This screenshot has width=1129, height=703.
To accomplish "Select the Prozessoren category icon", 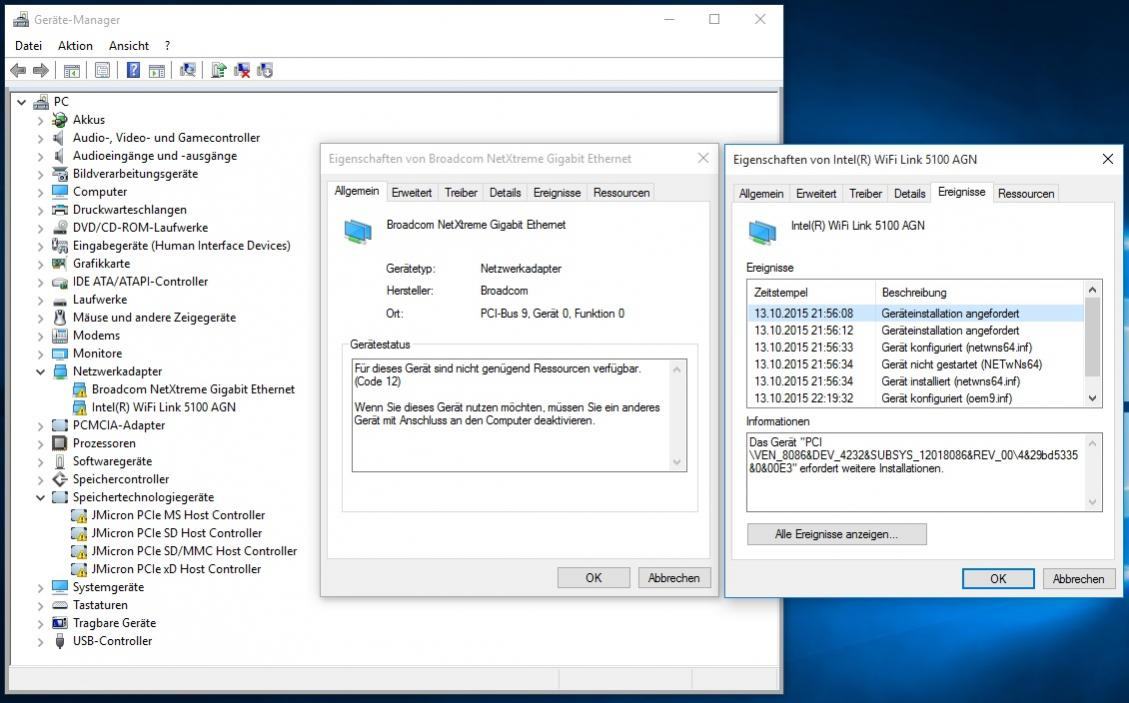I will point(60,443).
